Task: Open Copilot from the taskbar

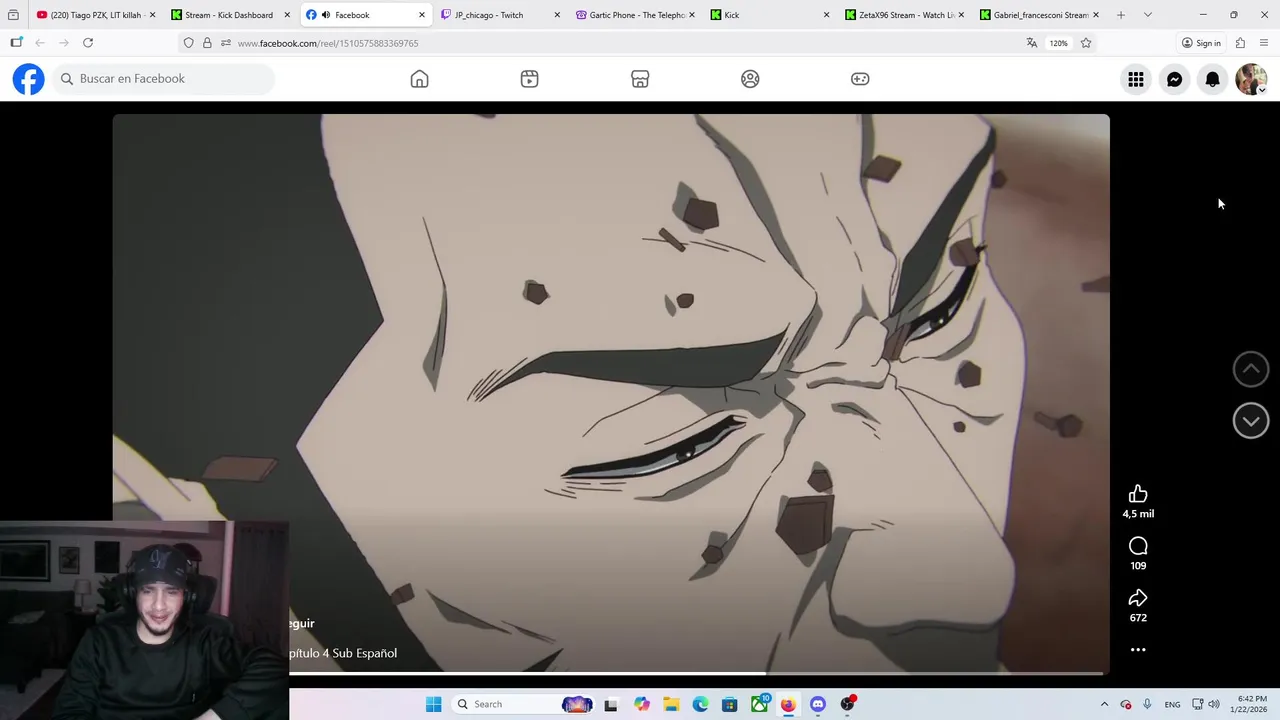Action: 641,704
